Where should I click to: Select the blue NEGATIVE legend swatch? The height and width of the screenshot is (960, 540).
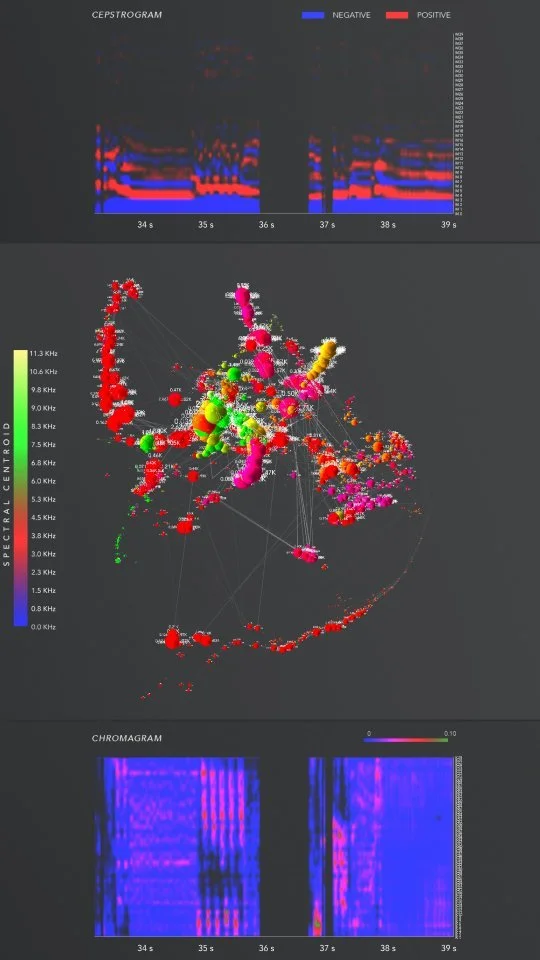(313, 15)
